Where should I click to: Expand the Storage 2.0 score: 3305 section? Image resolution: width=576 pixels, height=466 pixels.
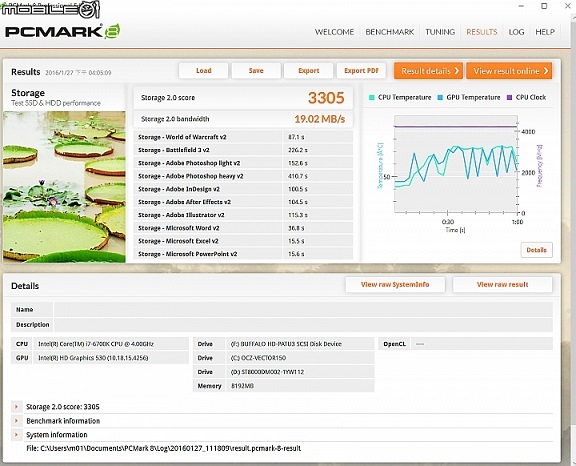pyautogui.click(x=16, y=407)
